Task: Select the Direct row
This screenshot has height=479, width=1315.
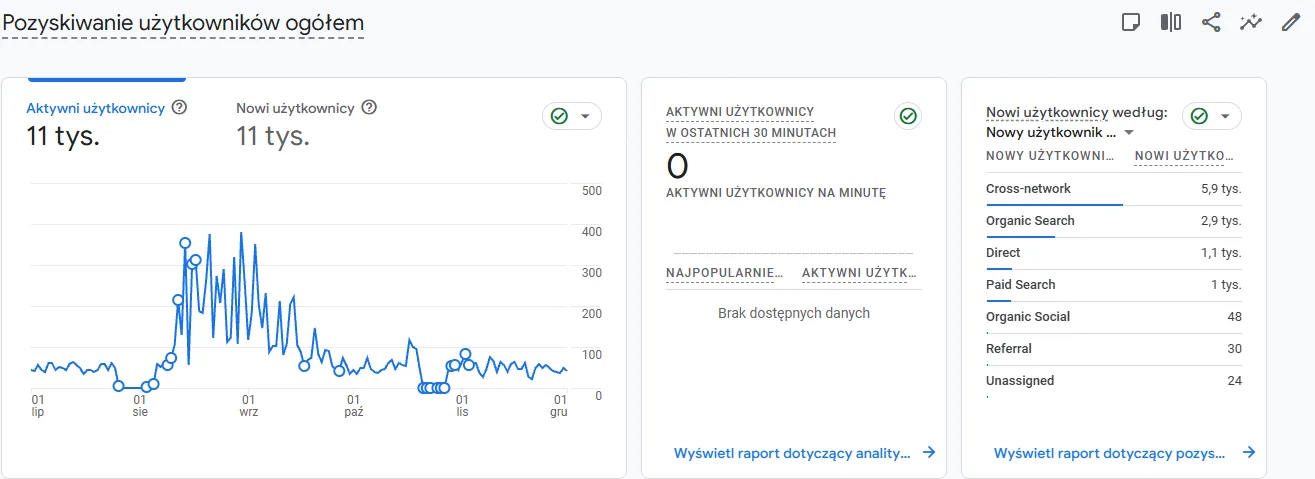Action: [x=1114, y=253]
